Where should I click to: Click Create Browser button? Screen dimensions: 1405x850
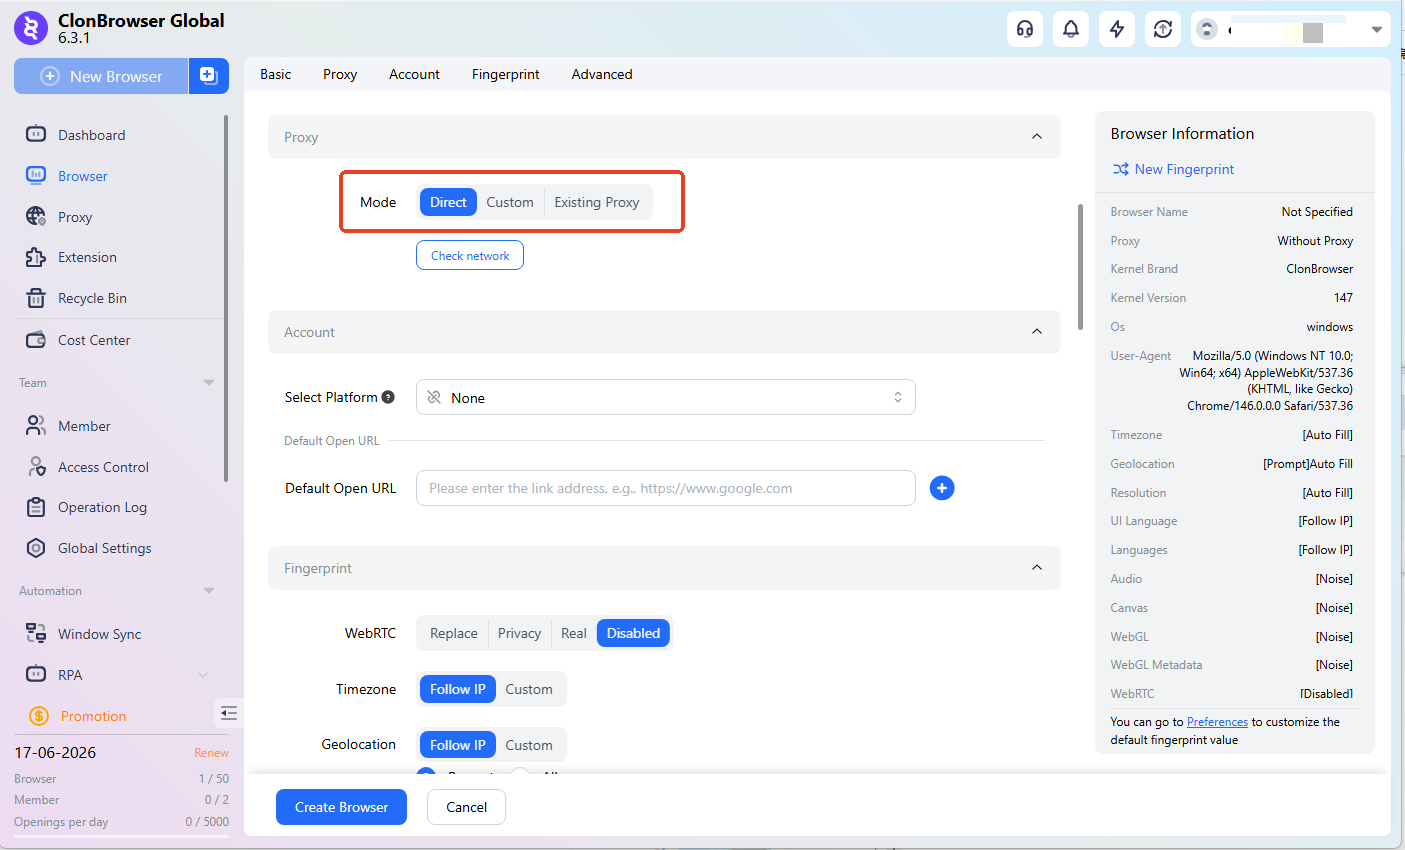point(341,807)
